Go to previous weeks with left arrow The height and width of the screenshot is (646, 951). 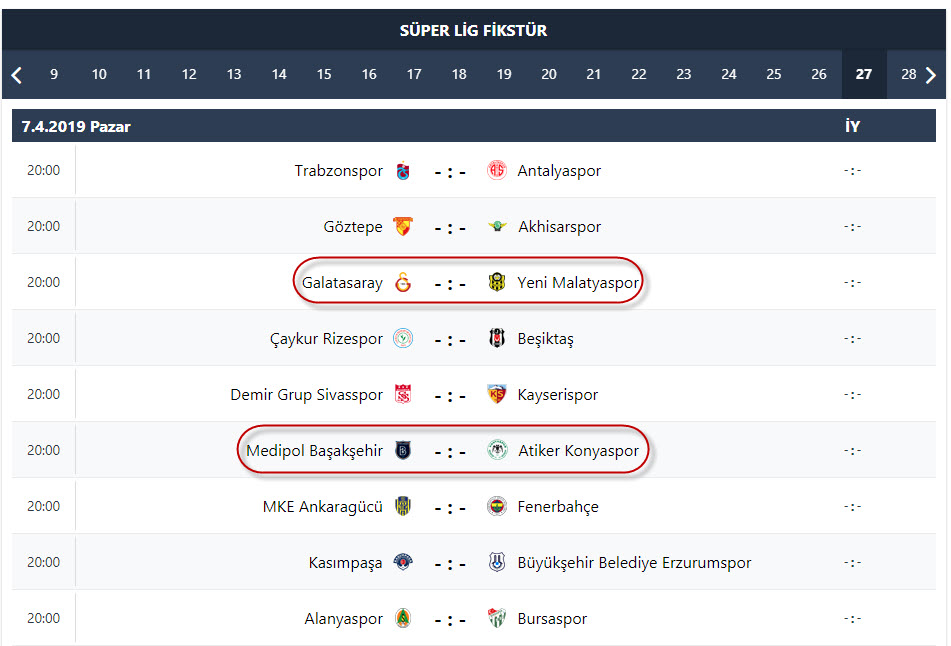click(x=16, y=75)
